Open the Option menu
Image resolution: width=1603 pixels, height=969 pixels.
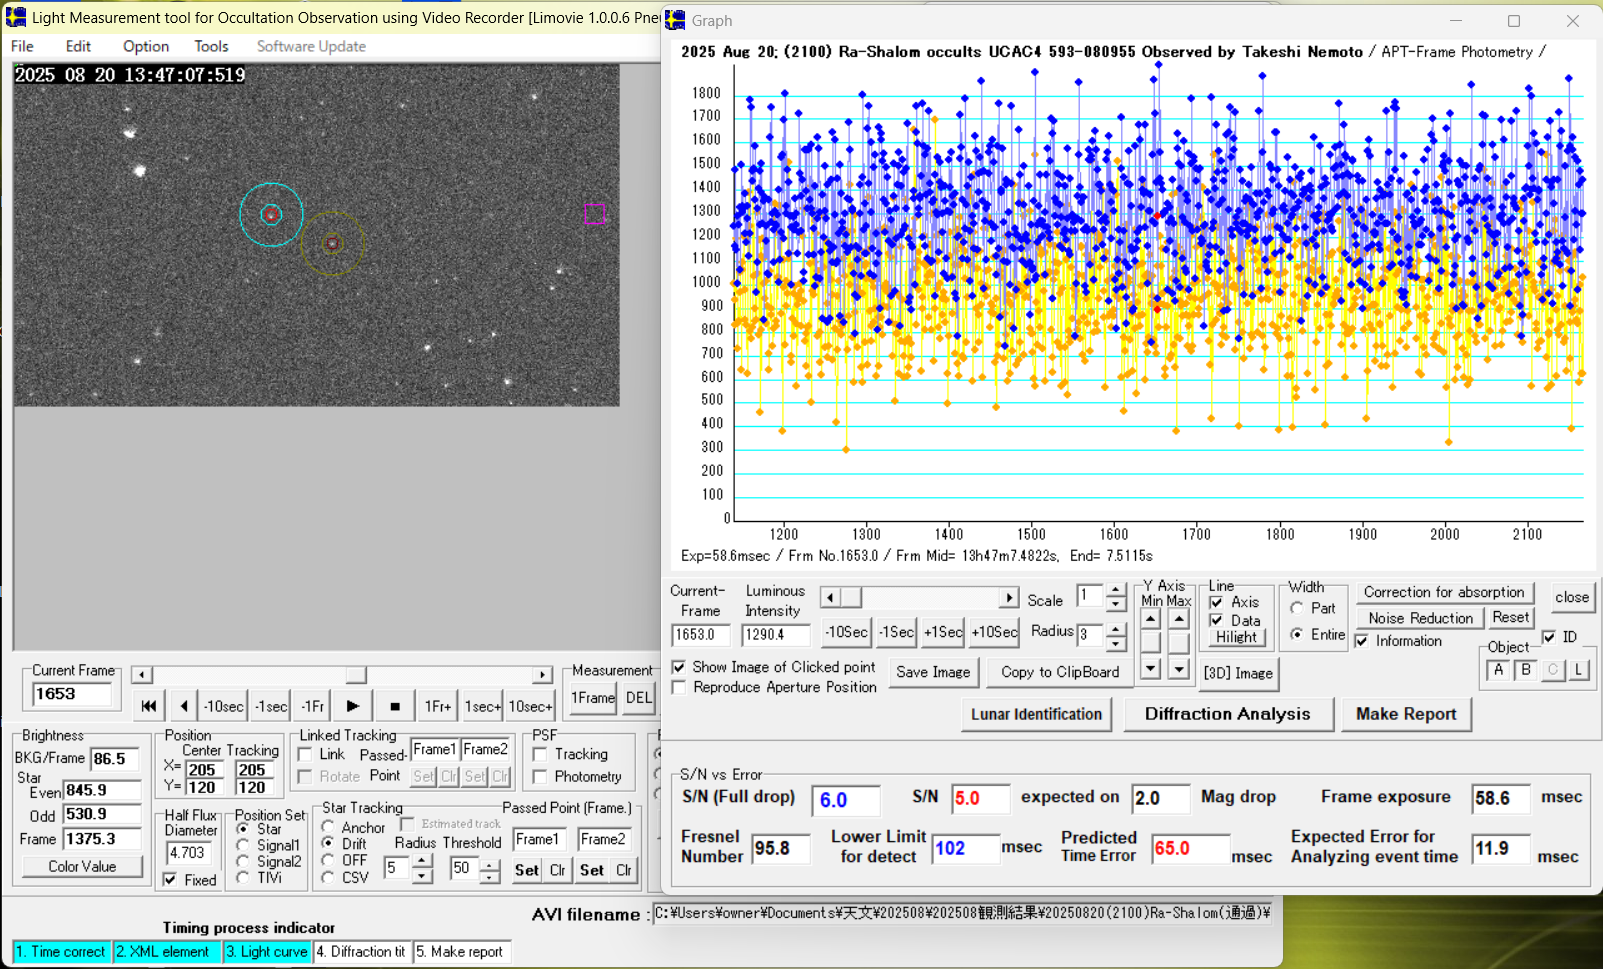(x=146, y=46)
